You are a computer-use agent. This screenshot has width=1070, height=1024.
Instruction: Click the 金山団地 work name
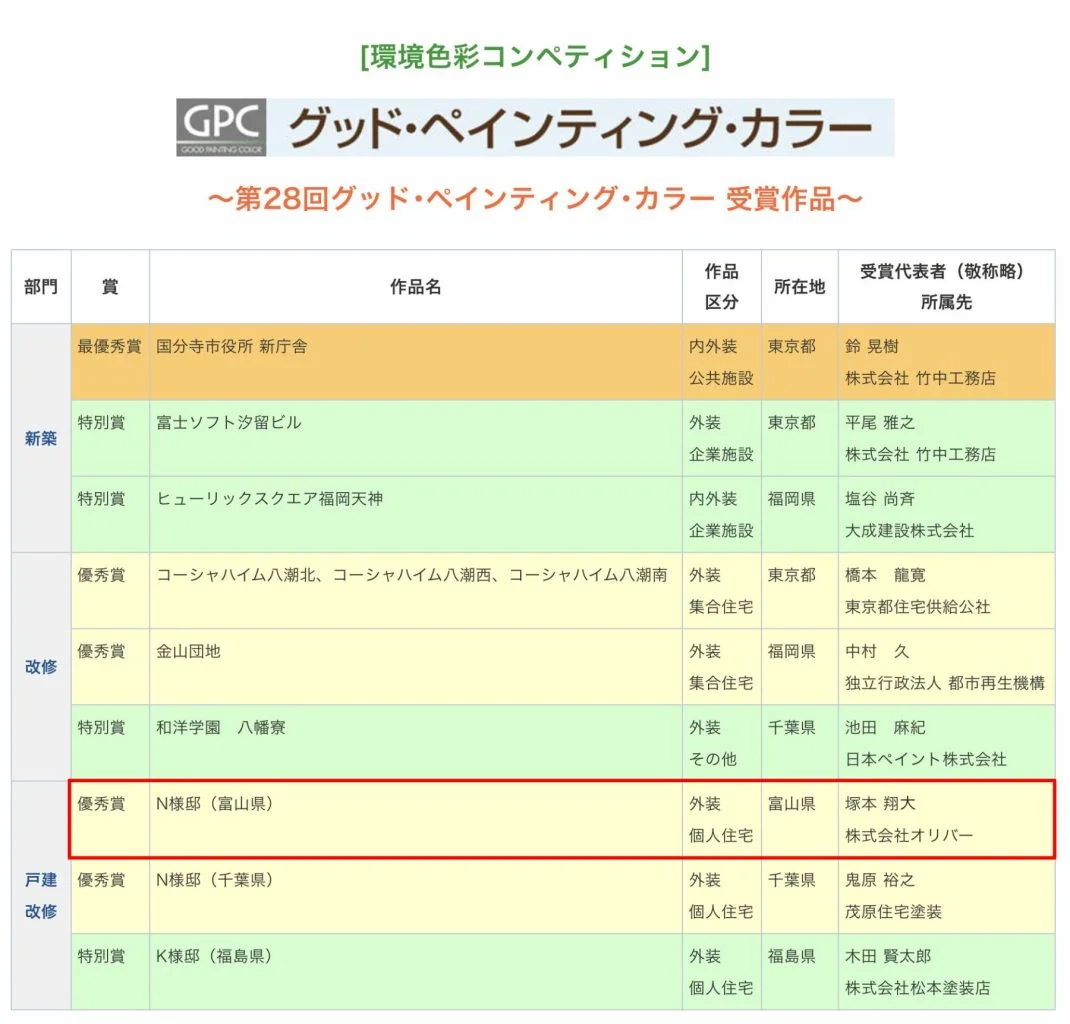189,652
